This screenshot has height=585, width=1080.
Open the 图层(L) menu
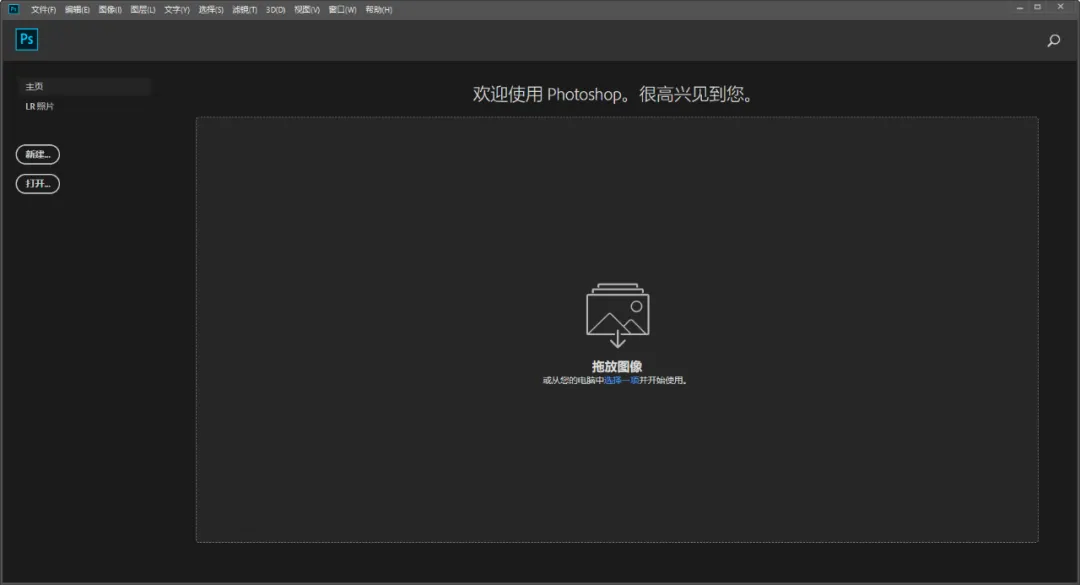pyautogui.click(x=143, y=10)
